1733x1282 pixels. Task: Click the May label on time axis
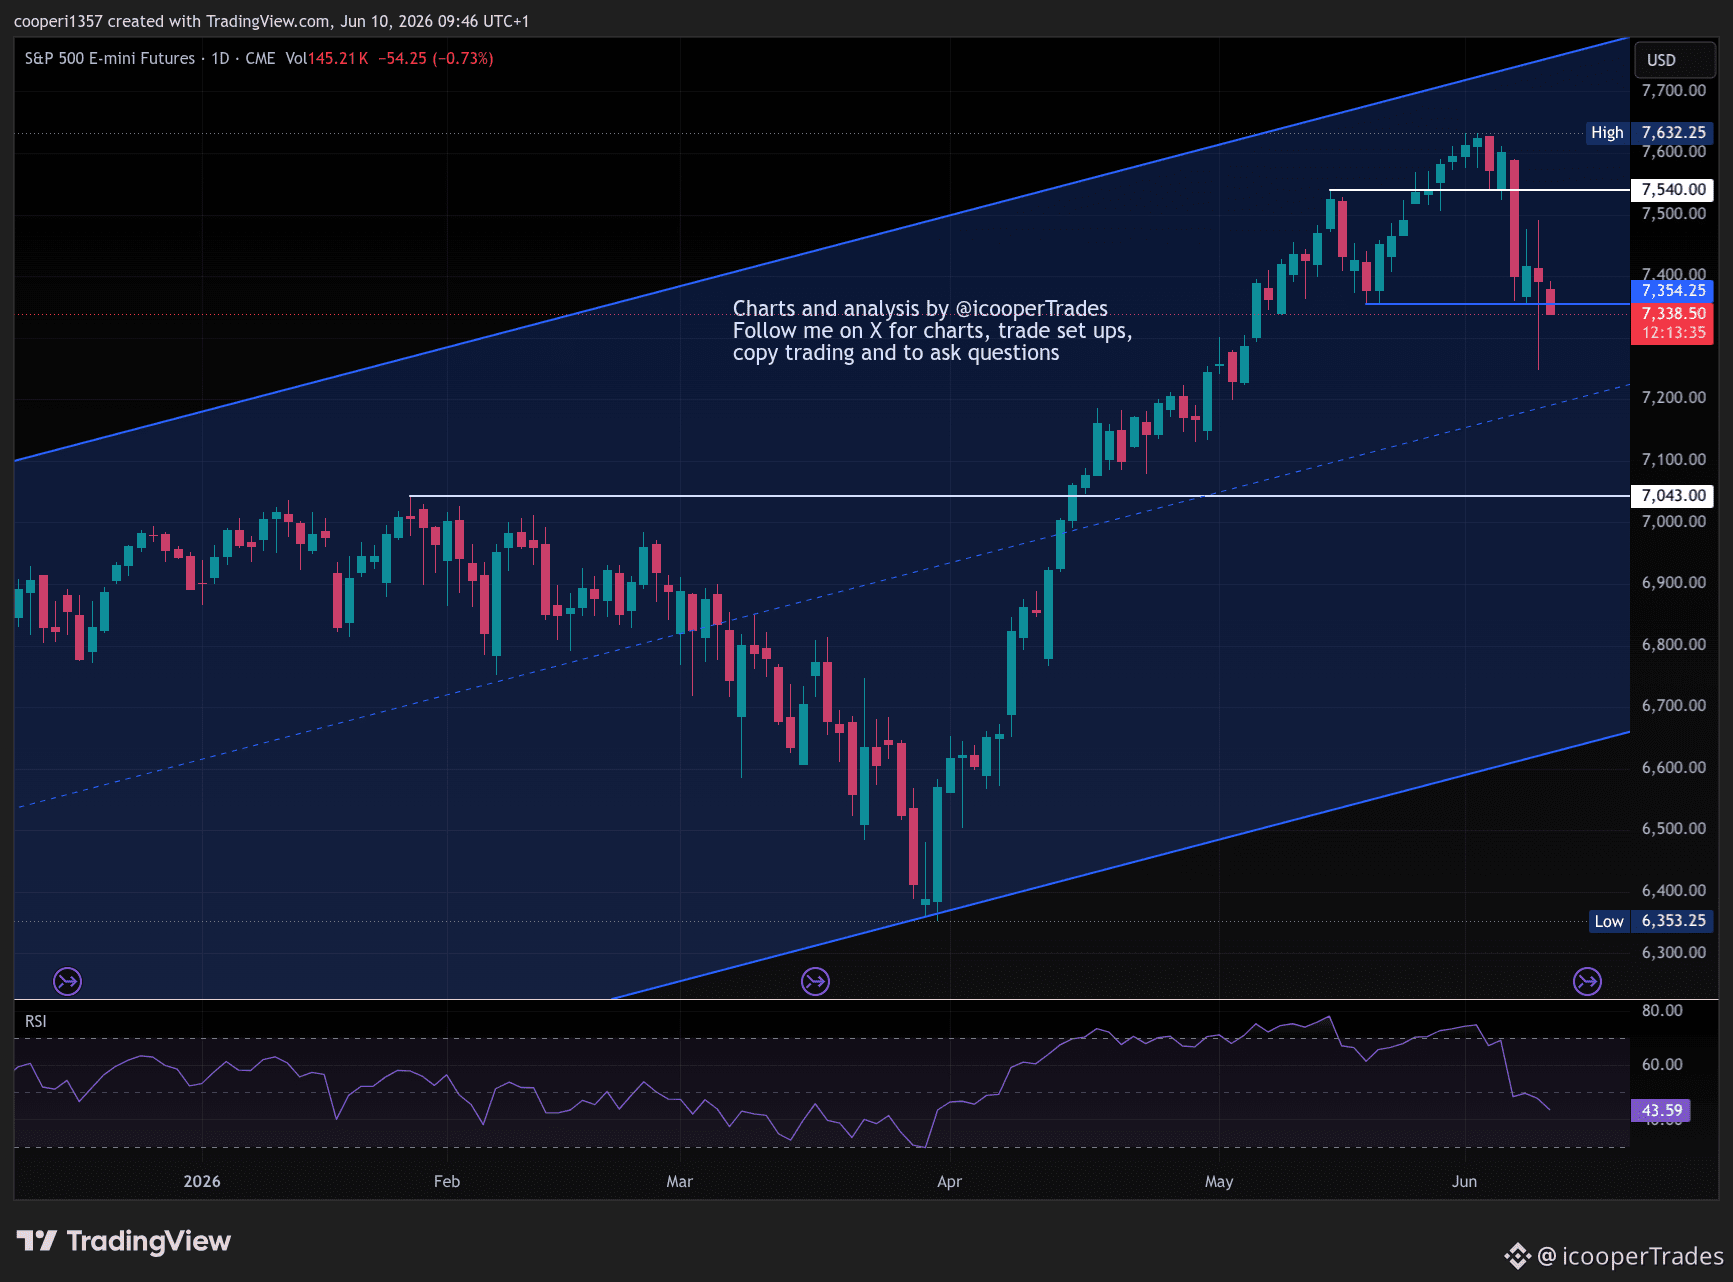1219,1181
